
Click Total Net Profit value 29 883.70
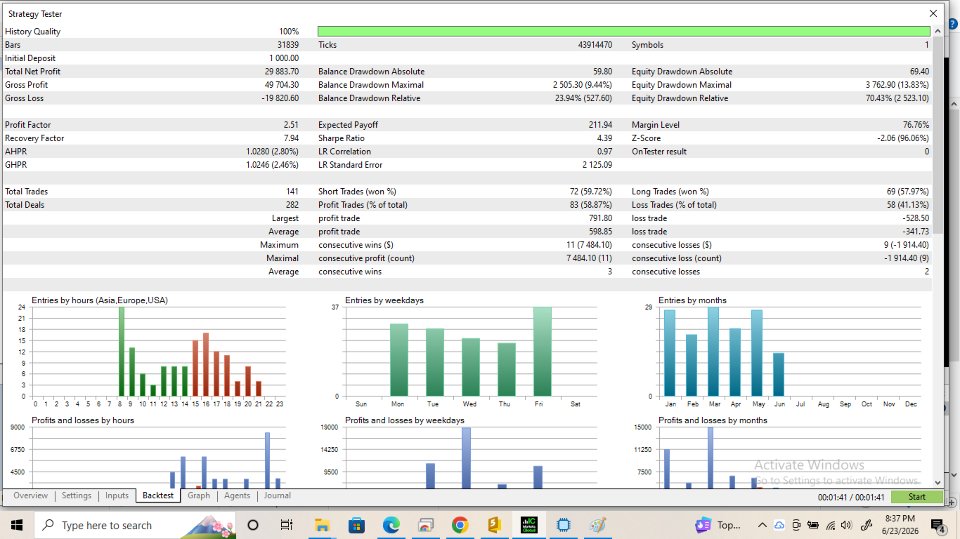[x=282, y=72]
